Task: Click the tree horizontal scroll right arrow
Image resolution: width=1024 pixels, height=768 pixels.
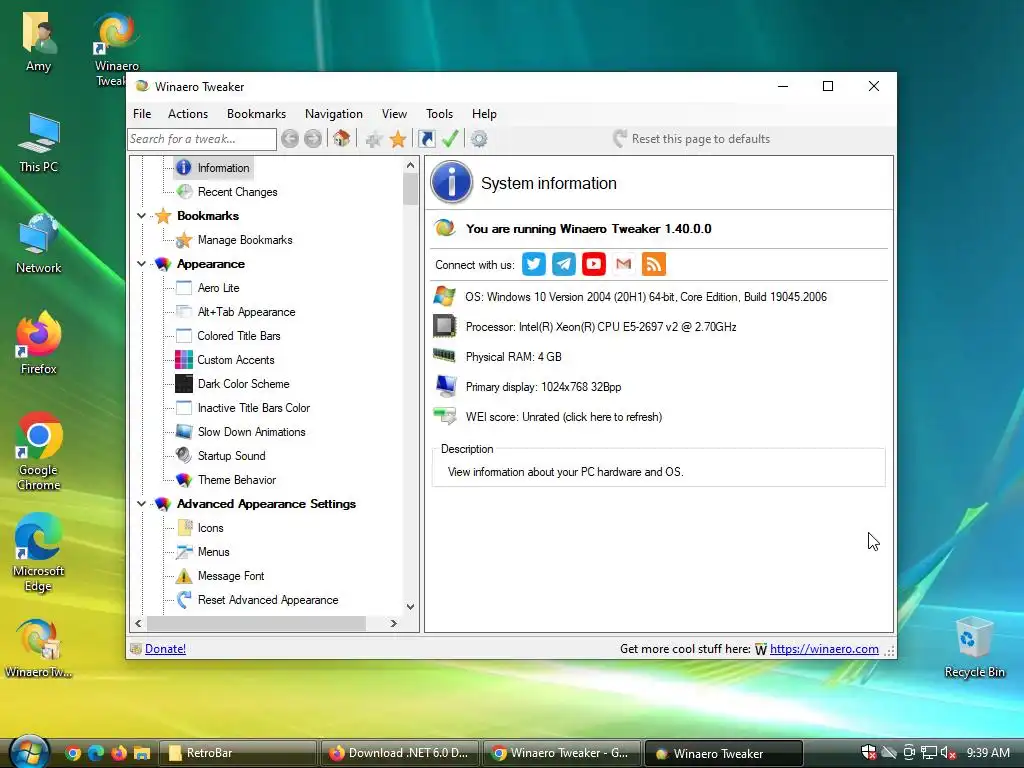Action: (393, 624)
